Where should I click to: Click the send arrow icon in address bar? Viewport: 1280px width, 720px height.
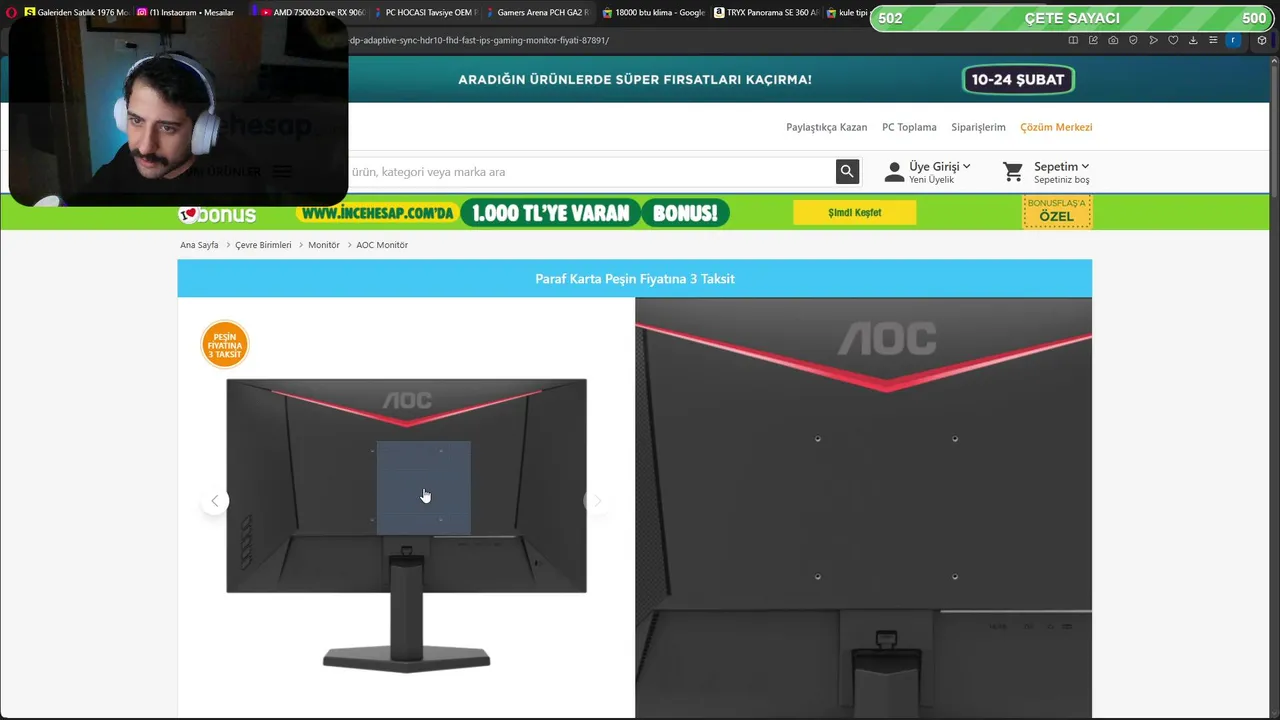click(1153, 40)
